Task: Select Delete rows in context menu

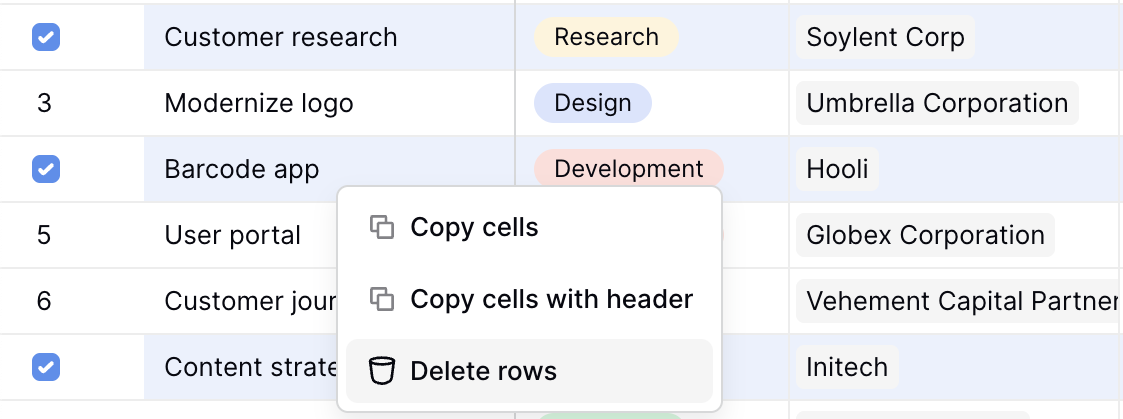Action: click(483, 371)
